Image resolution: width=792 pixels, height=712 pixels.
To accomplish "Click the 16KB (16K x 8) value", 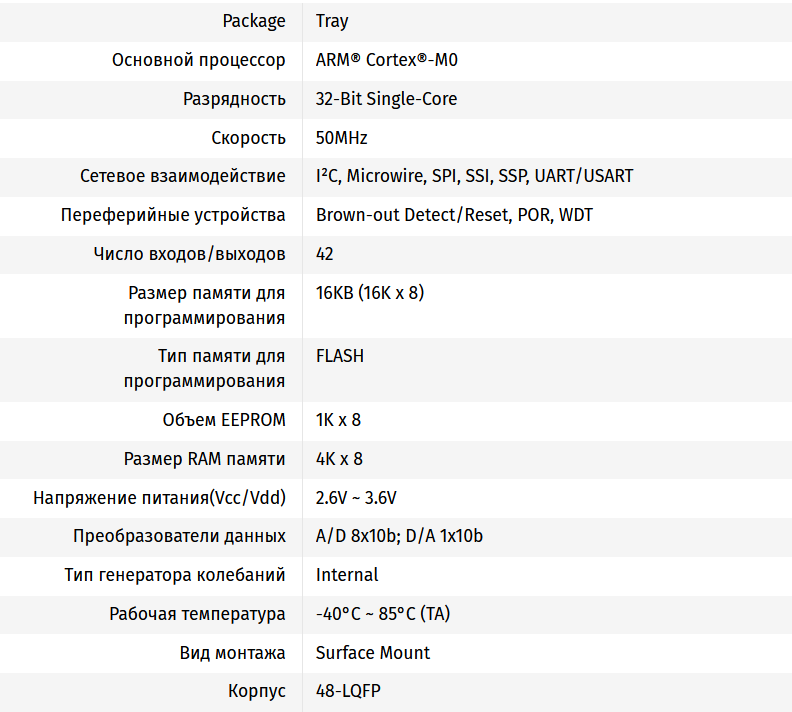I will click(370, 293).
